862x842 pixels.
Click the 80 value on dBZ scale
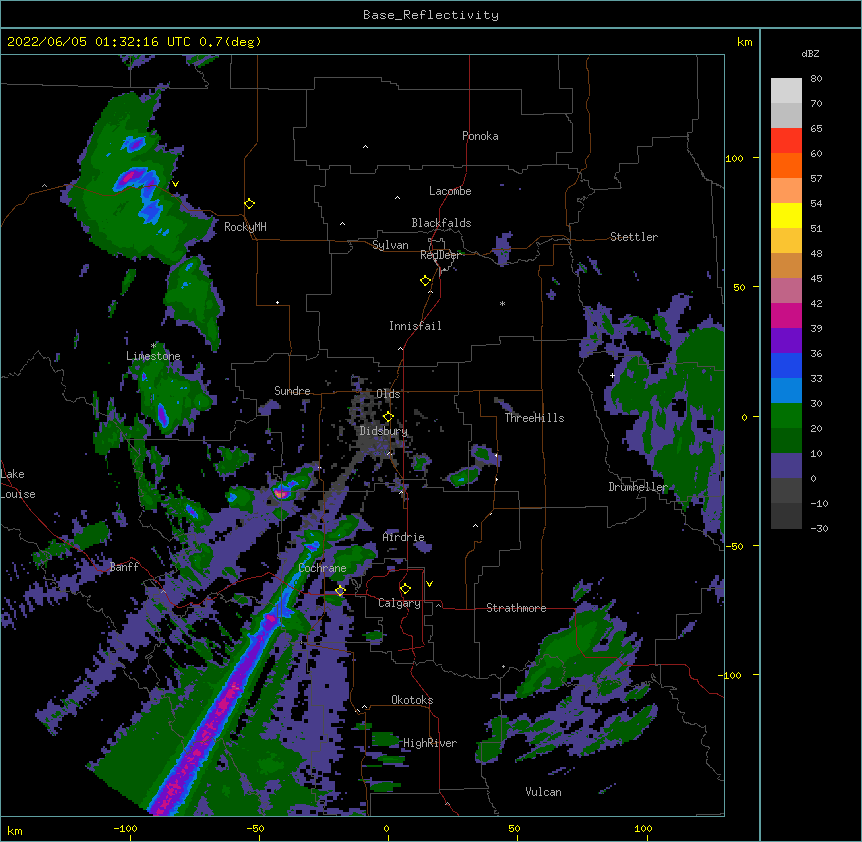(x=816, y=79)
